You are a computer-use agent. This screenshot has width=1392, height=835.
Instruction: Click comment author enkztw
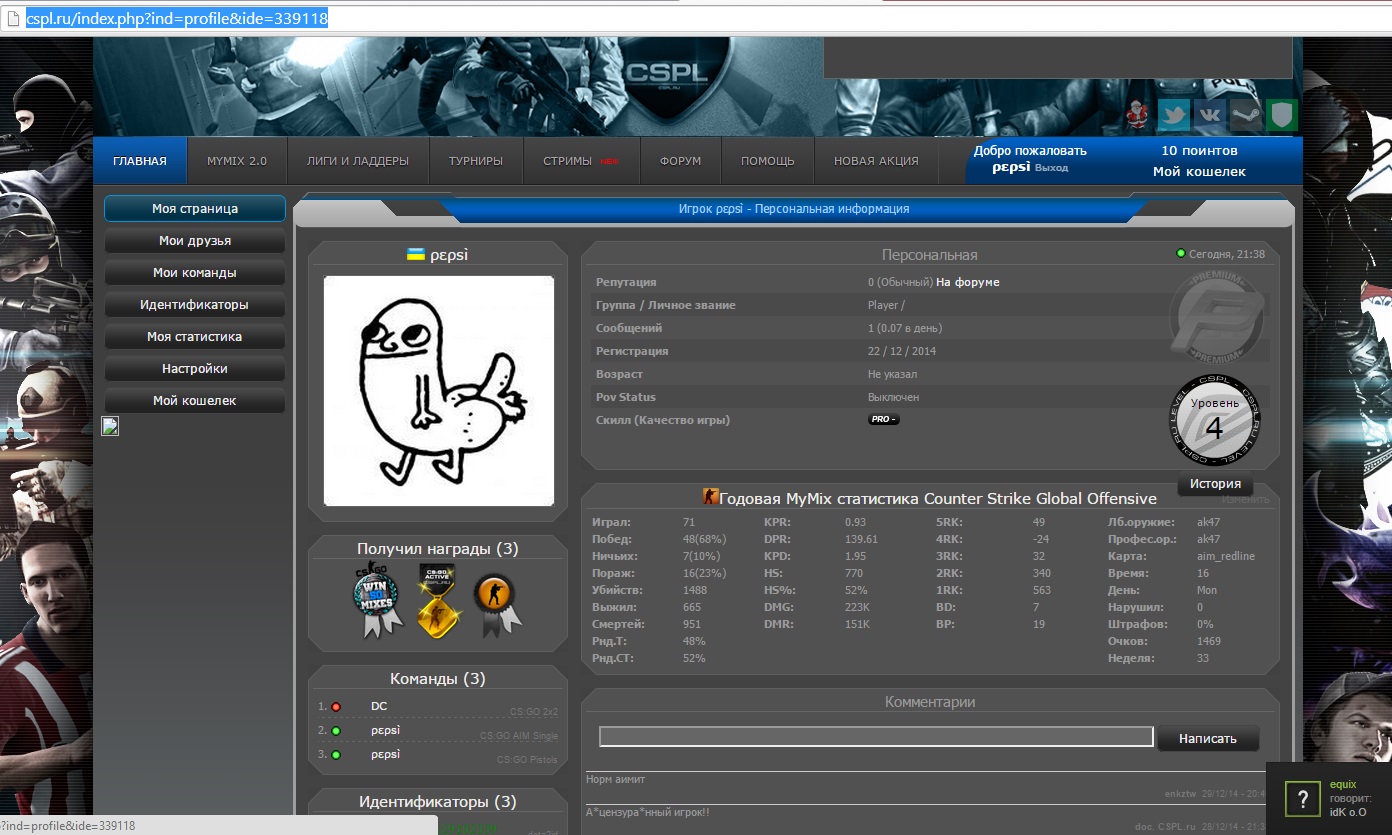point(1181,794)
